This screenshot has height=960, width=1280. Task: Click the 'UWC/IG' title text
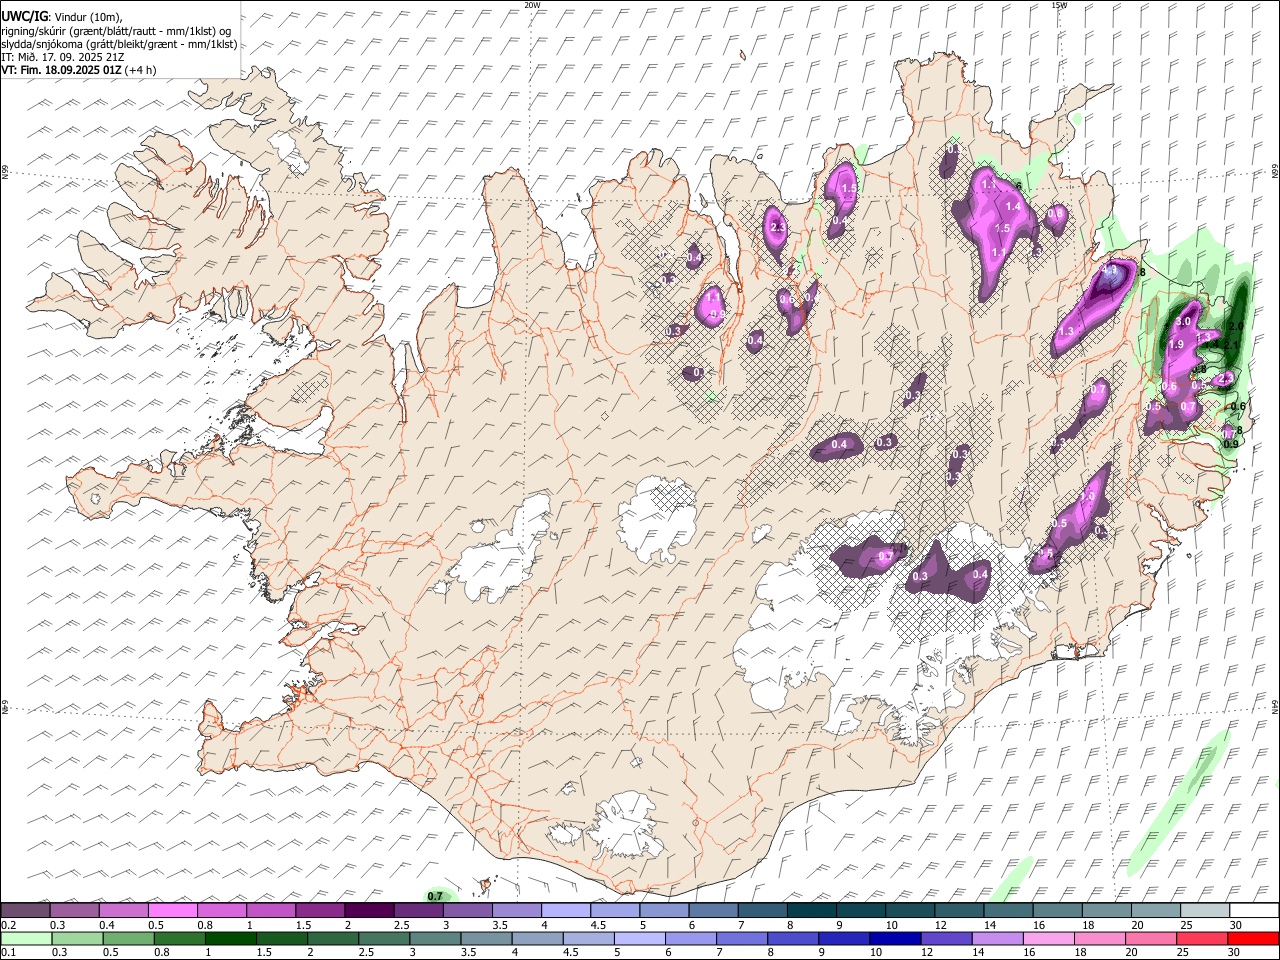tap(24, 16)
